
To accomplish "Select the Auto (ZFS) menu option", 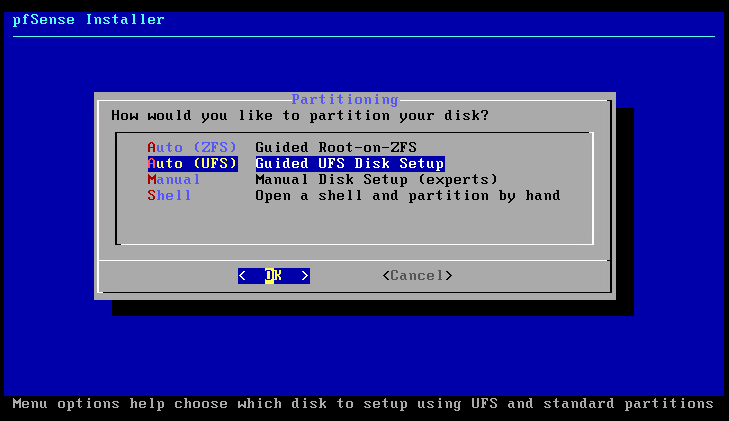I will 192,147.
